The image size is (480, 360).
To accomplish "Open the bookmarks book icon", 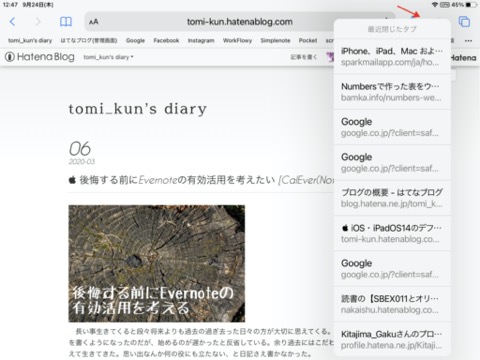I will click(x=66, y=22).
